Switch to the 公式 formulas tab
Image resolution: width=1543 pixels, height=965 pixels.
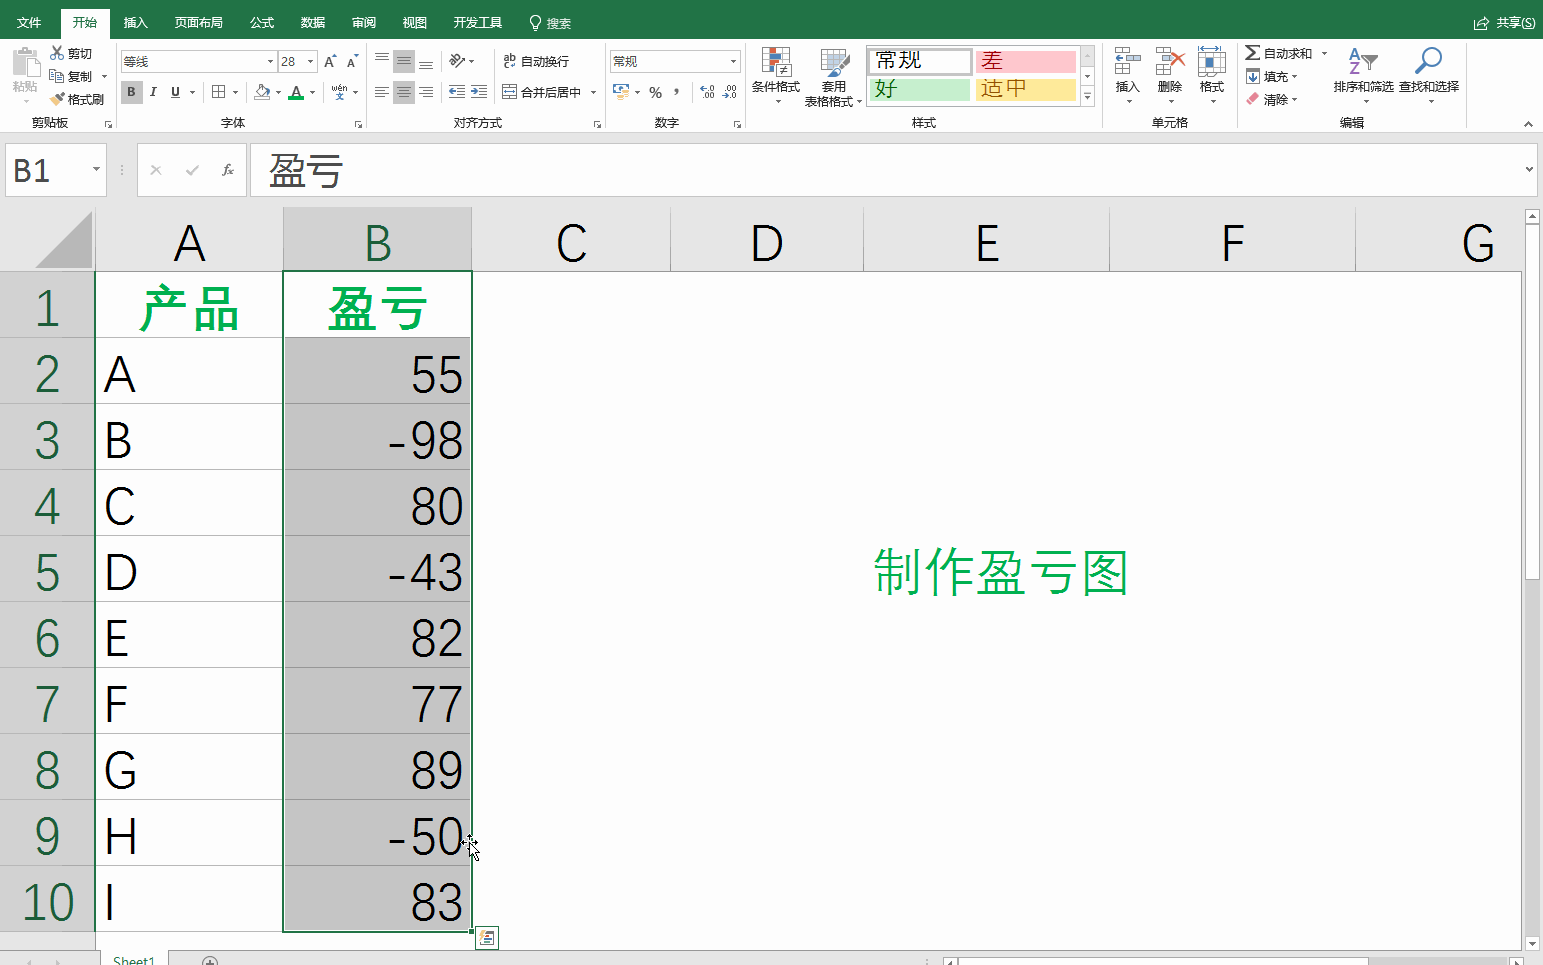(x=262, y=22)
